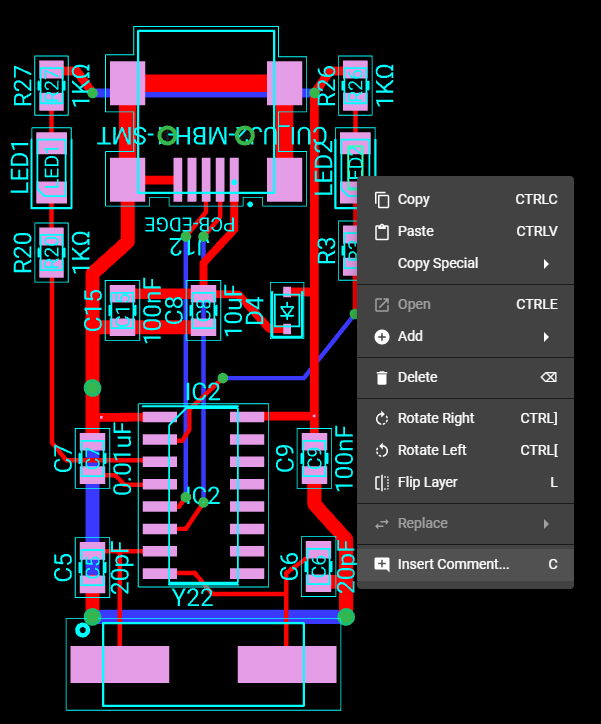Screen dimensions: 601x724
Task: Expand the Add submenu arrow
Action: tap(546, 336)
